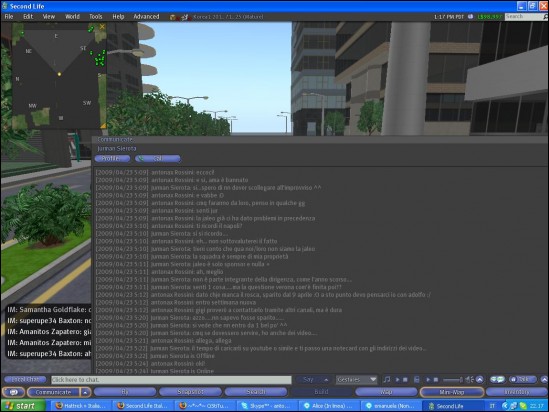The width and height of the screenshot is (549, 412).
Task: Expand the Say options arrow
Action: (326, 380)
